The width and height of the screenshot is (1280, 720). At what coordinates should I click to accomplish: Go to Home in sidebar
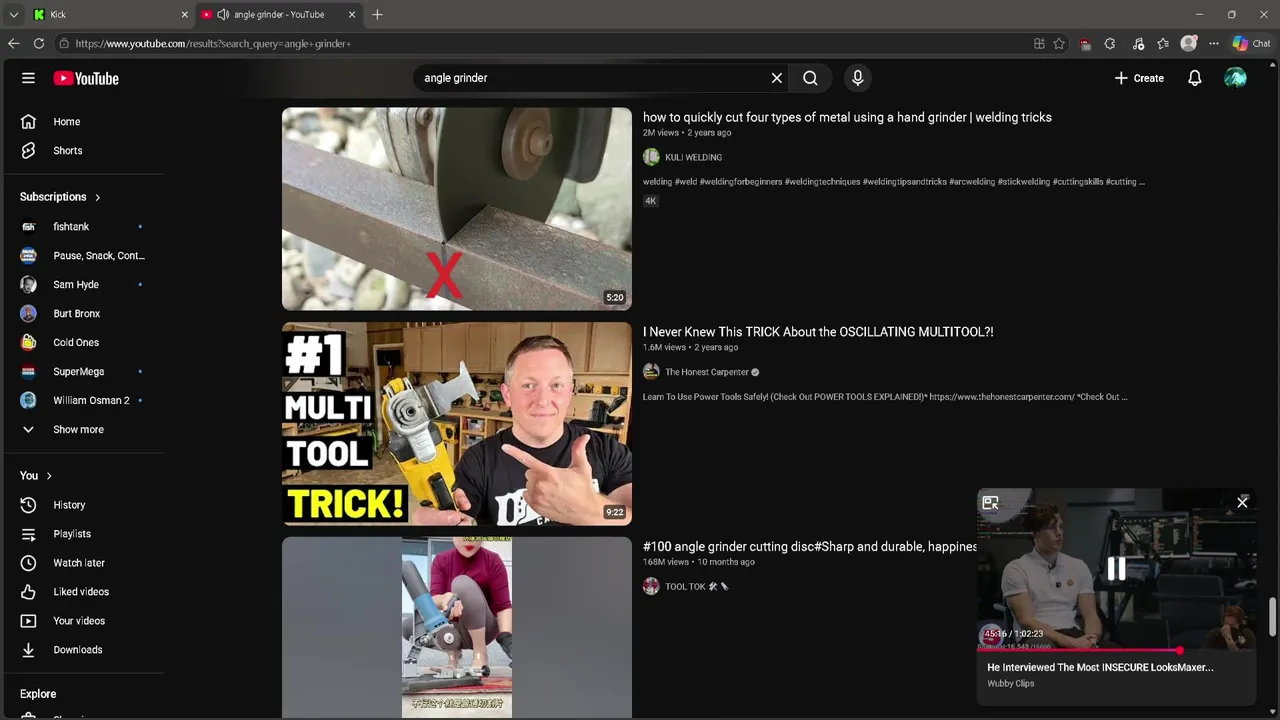tap(83, 122)
